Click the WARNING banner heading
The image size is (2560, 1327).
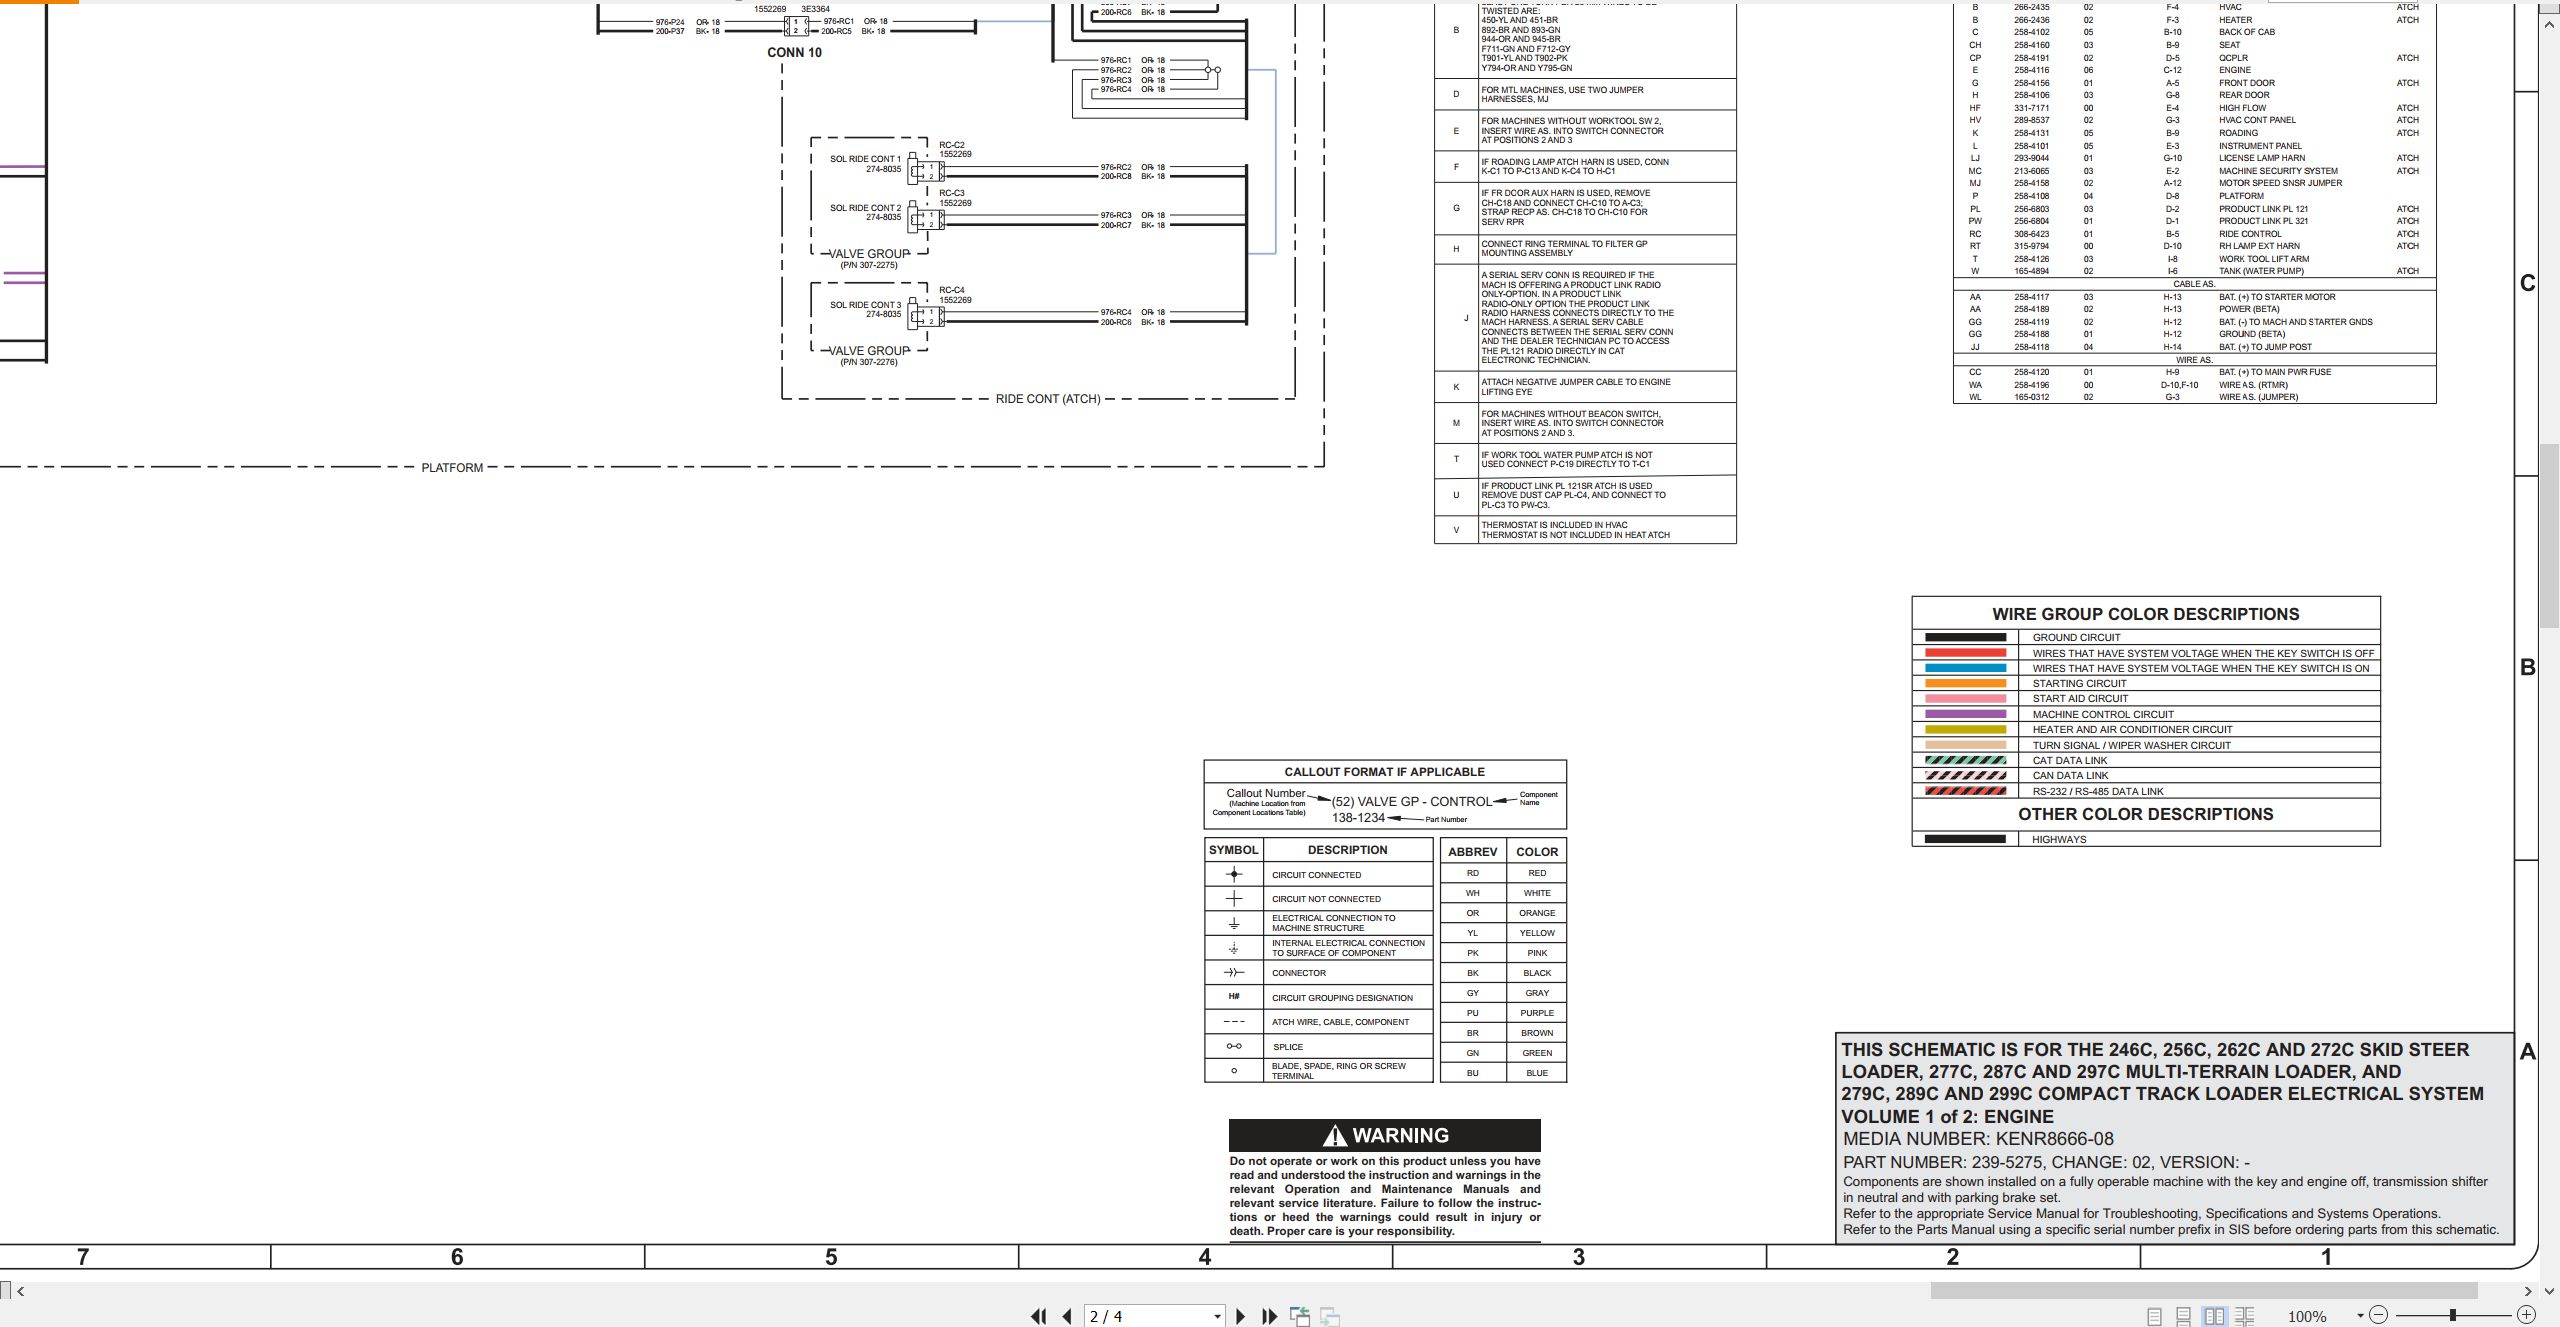click(1385, 1135)
